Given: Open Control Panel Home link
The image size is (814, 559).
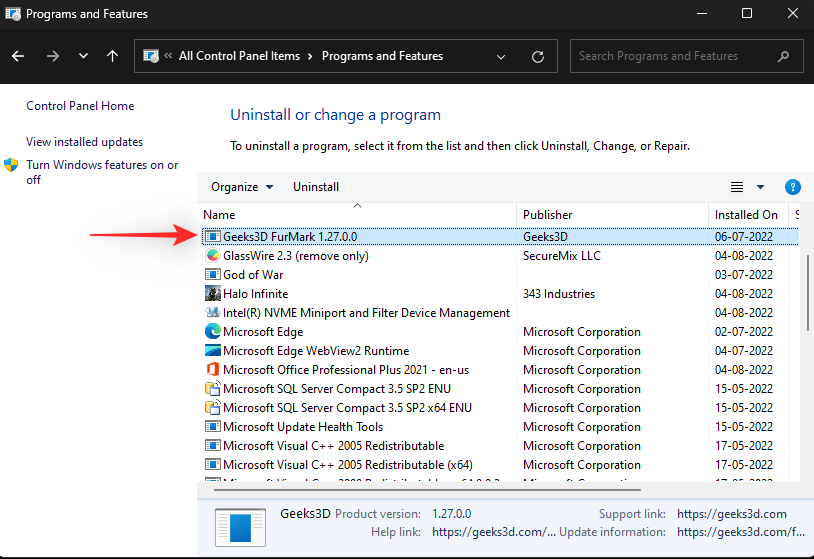Looking at the screenshot, I should click(80, 106).
